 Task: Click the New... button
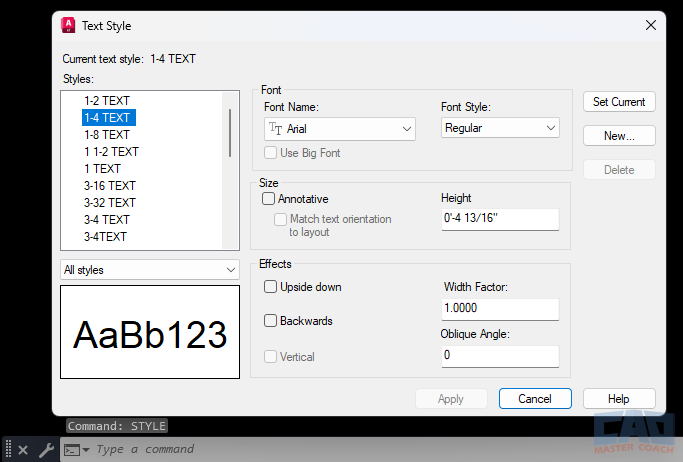coord(619,135)
